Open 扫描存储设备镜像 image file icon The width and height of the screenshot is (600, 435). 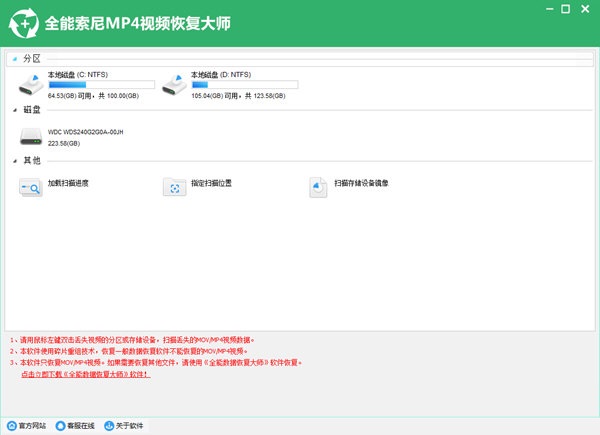pos(318,187)
